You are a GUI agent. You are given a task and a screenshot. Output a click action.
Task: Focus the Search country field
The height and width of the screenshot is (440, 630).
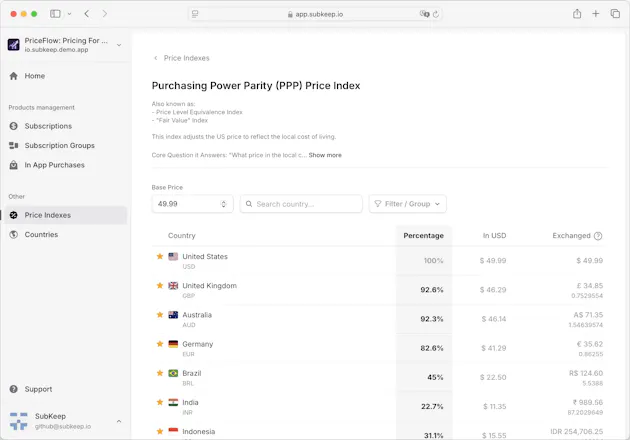[x=301, y=204]
